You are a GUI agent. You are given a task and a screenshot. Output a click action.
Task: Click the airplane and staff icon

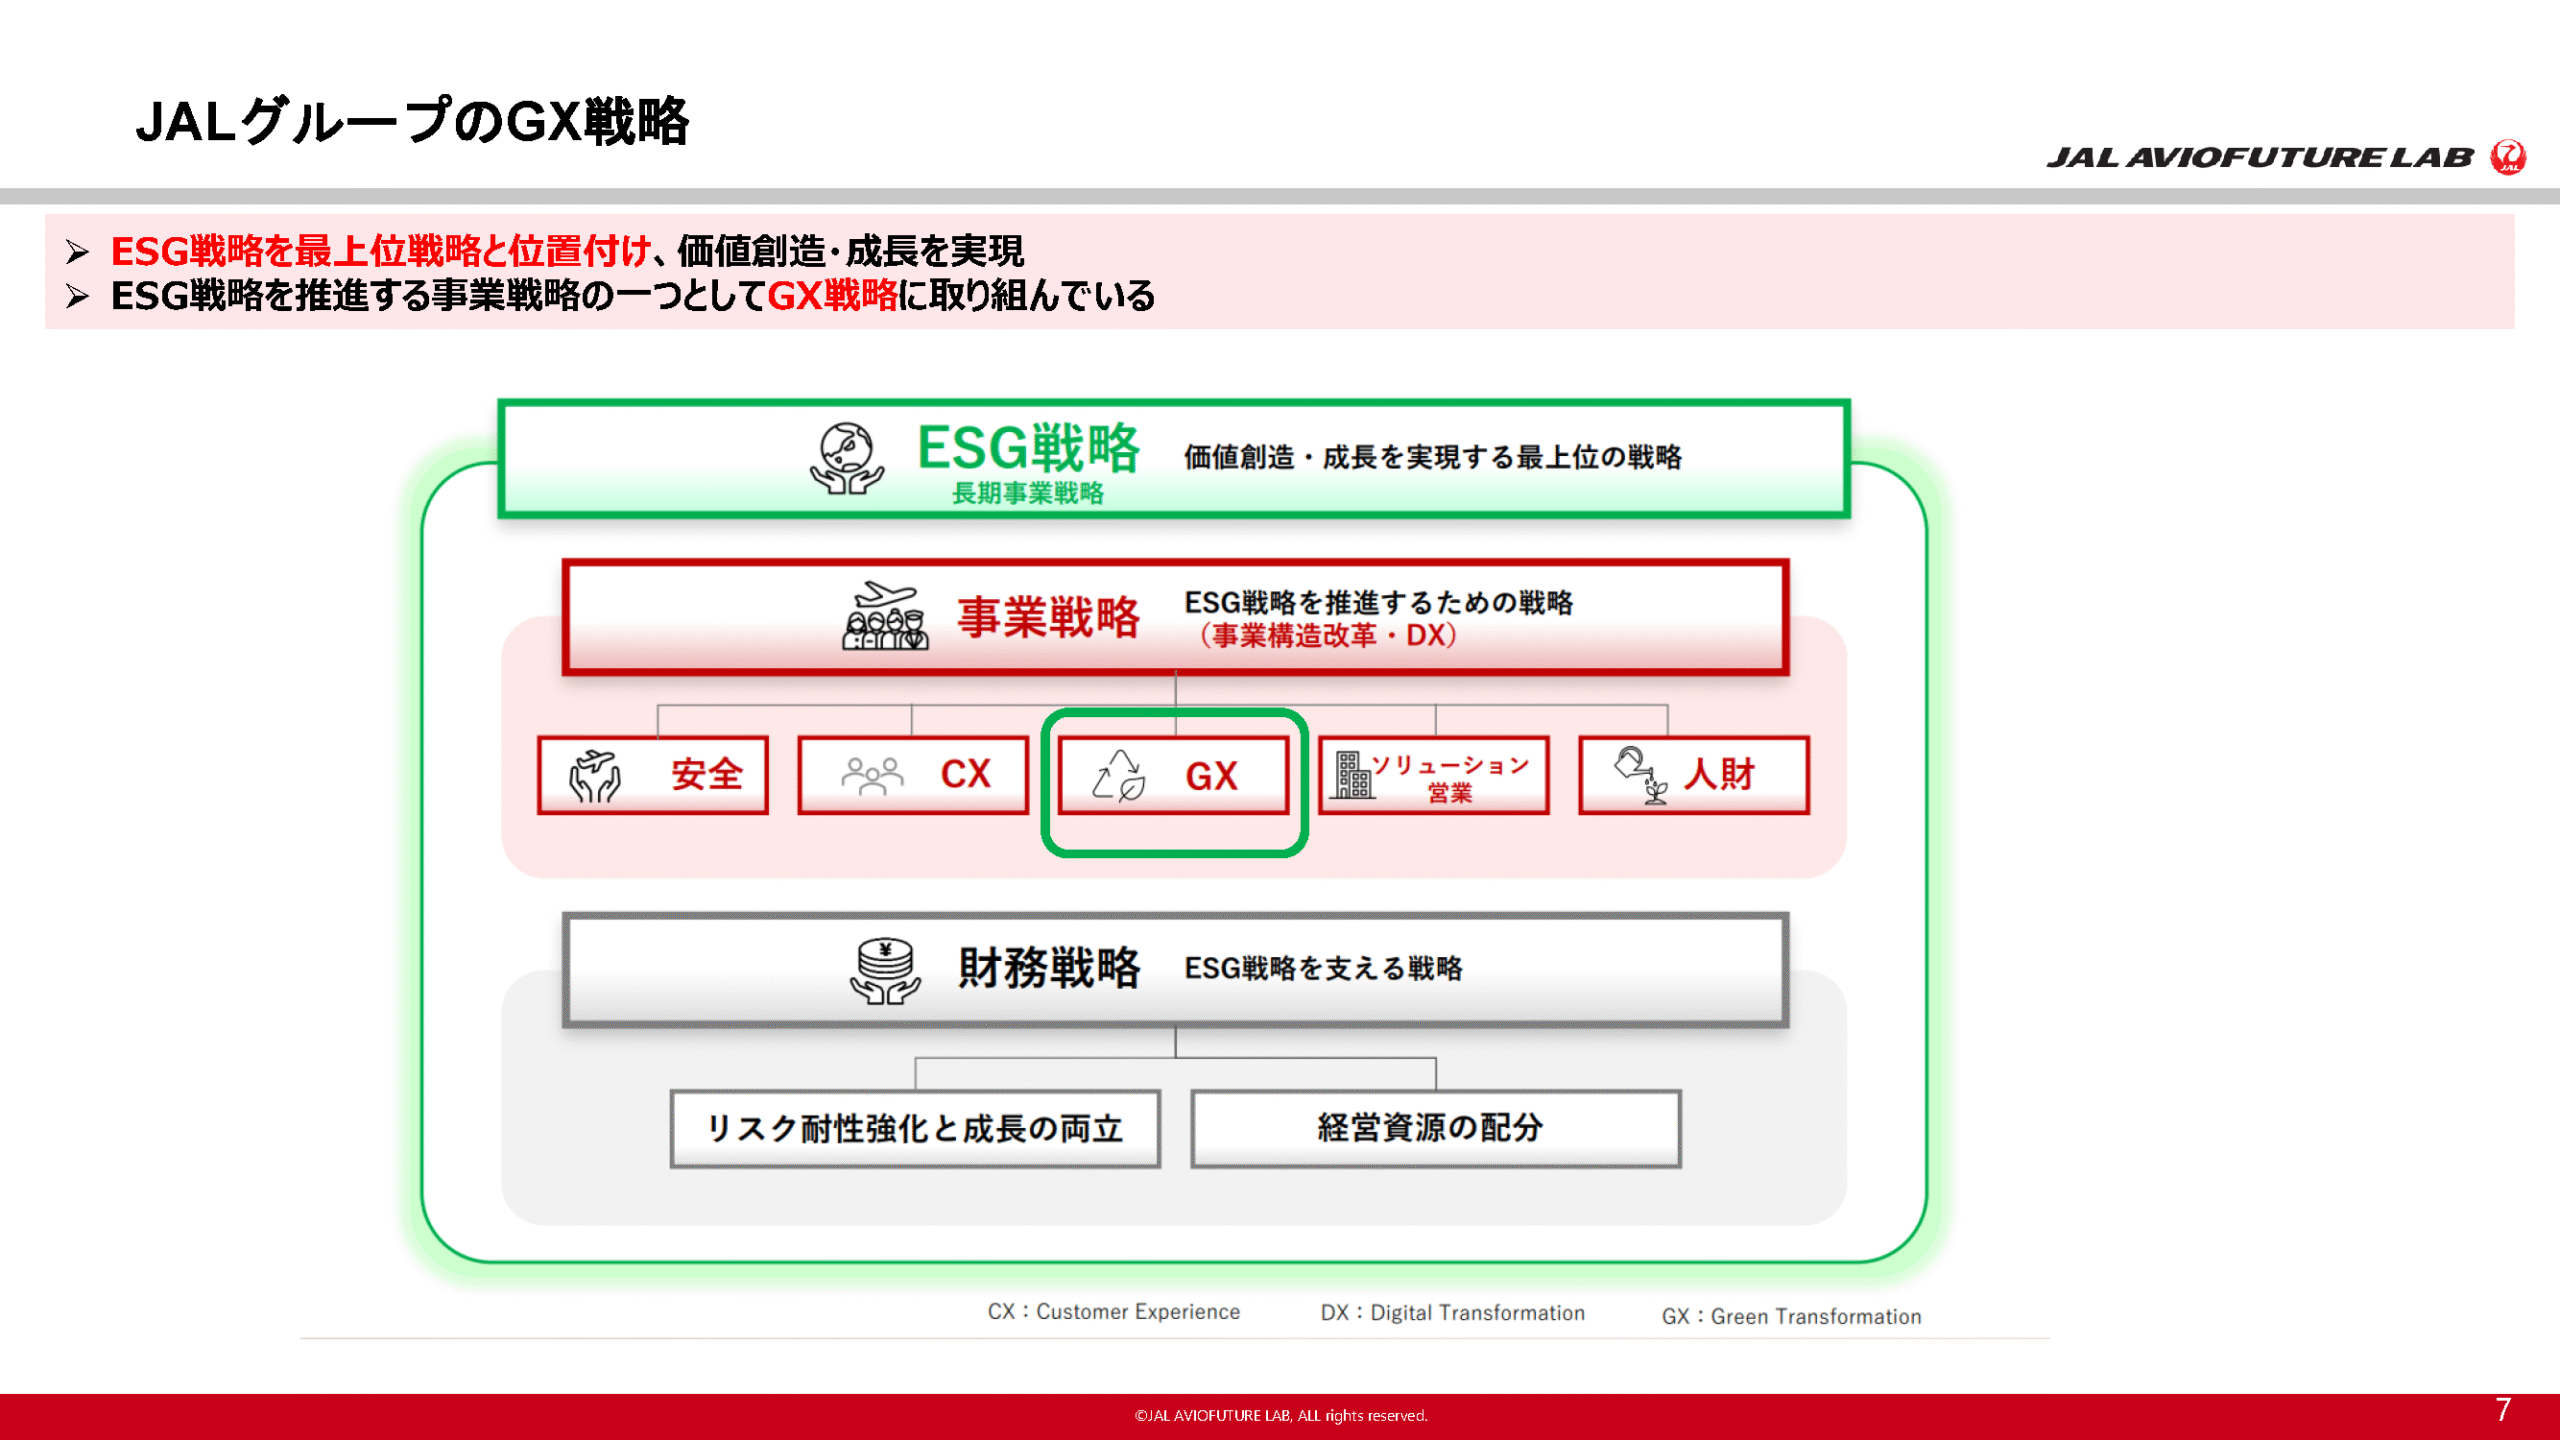pyautogui.click(x=885, y=617)
